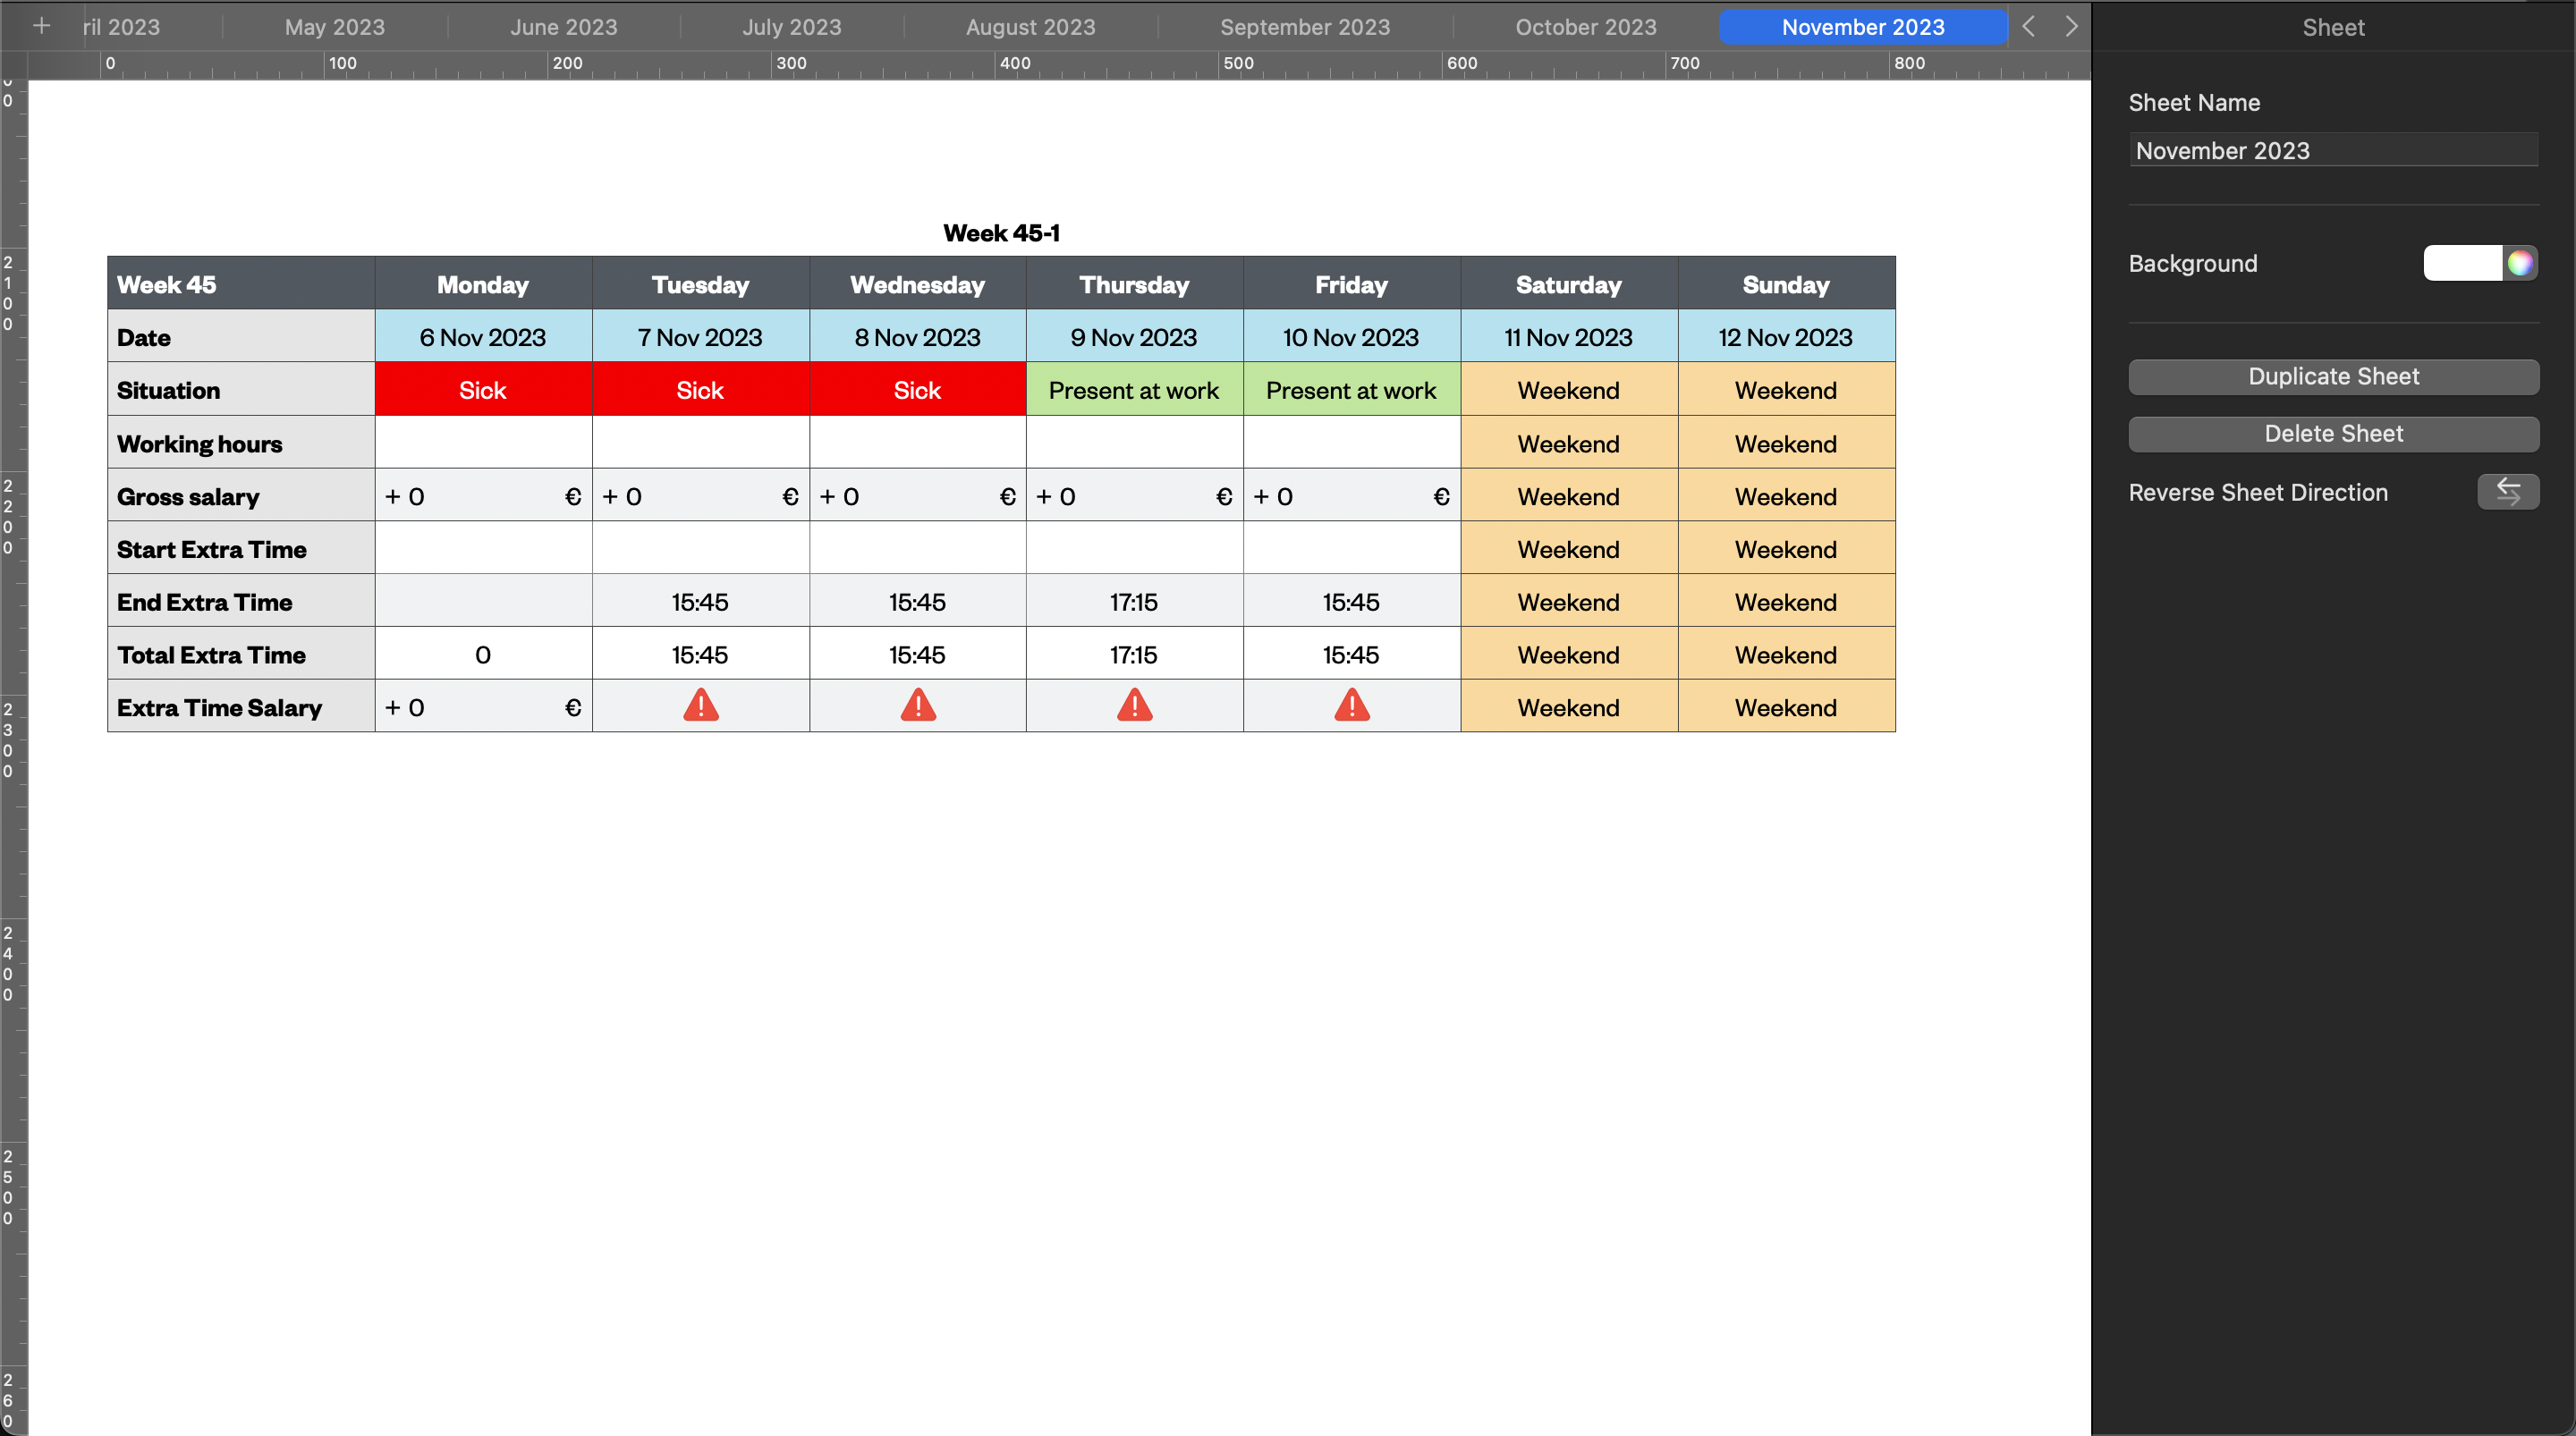This screenshot has width=2576, height=1436.
Task: Click the Sheet Name text field
Action: coord(2332,150)
